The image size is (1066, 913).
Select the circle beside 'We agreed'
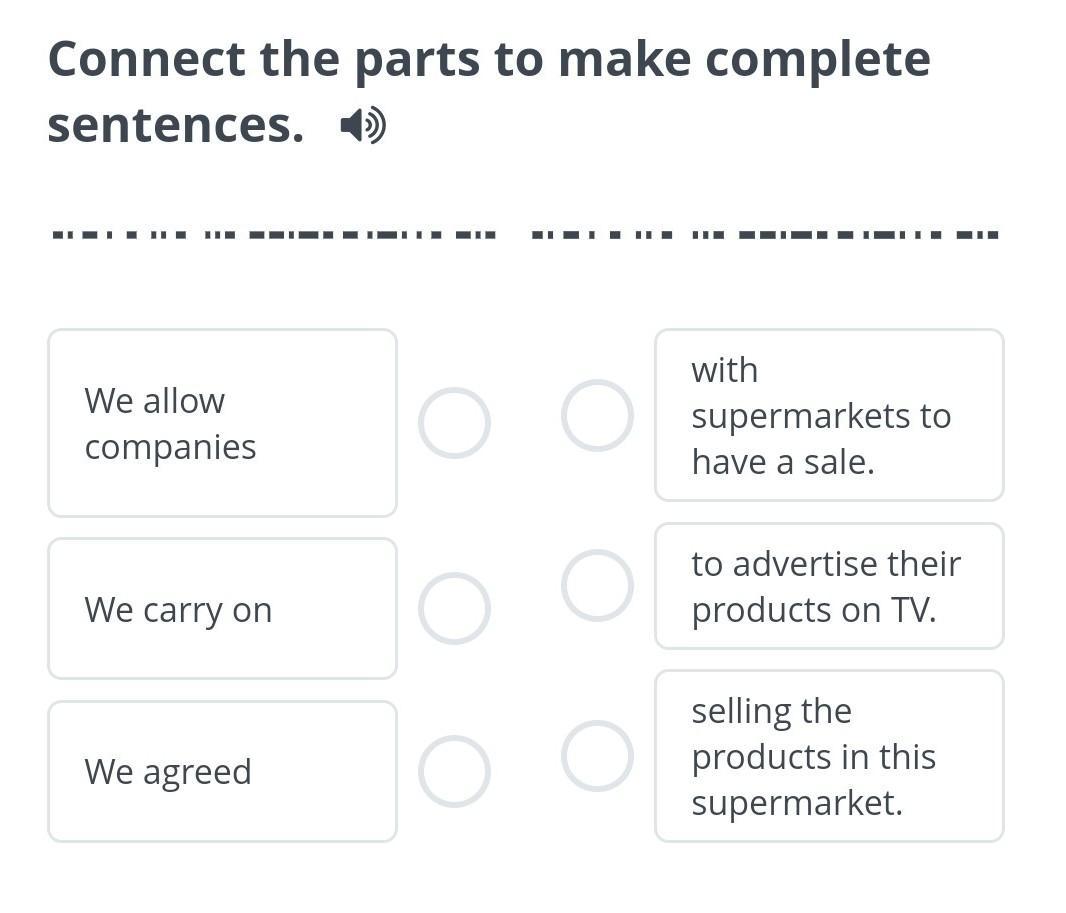pyautogui.click(x=454, y=772)
